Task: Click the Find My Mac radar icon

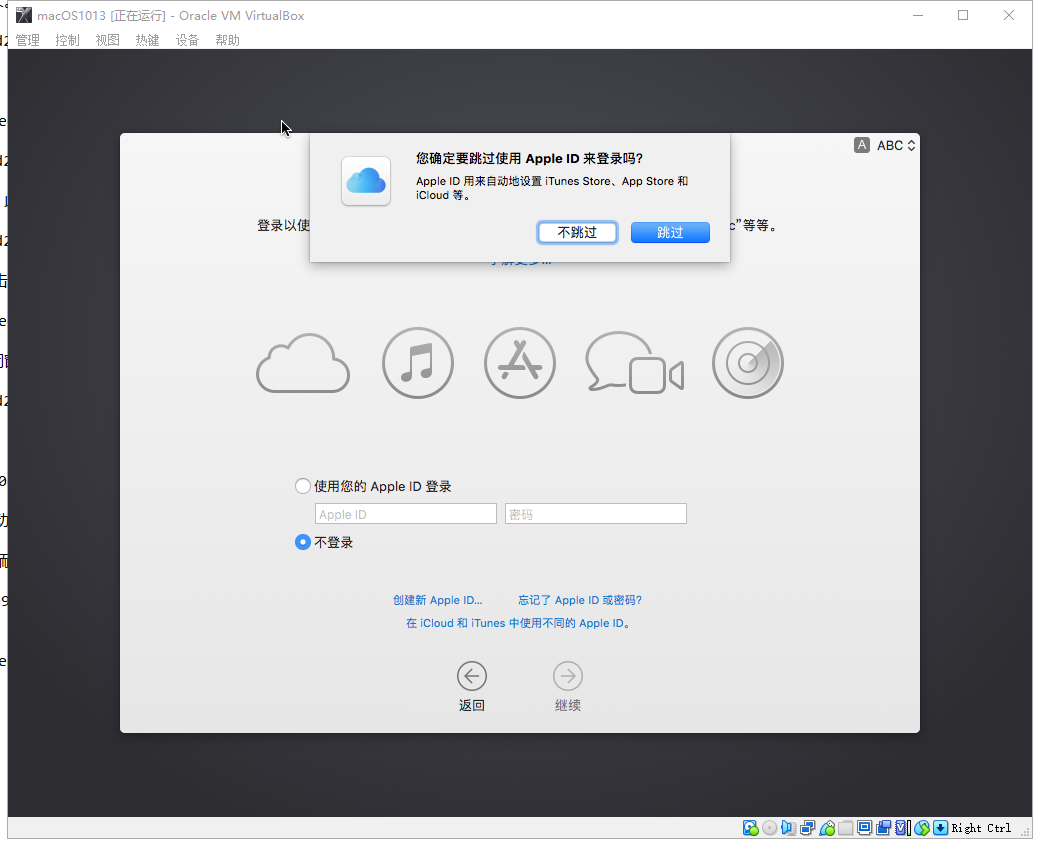Action: [x=748, y=363]
